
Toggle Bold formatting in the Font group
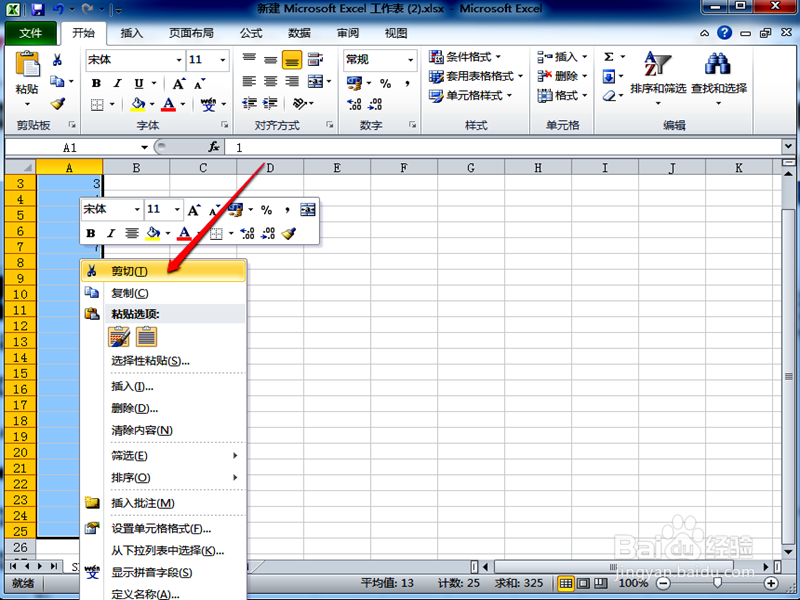click(97, 83)
